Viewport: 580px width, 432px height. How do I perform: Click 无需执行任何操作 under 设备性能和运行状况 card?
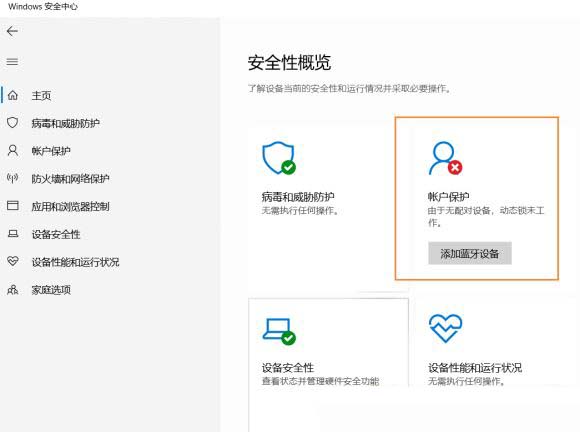pyautogui.click(x=466, y=381)
